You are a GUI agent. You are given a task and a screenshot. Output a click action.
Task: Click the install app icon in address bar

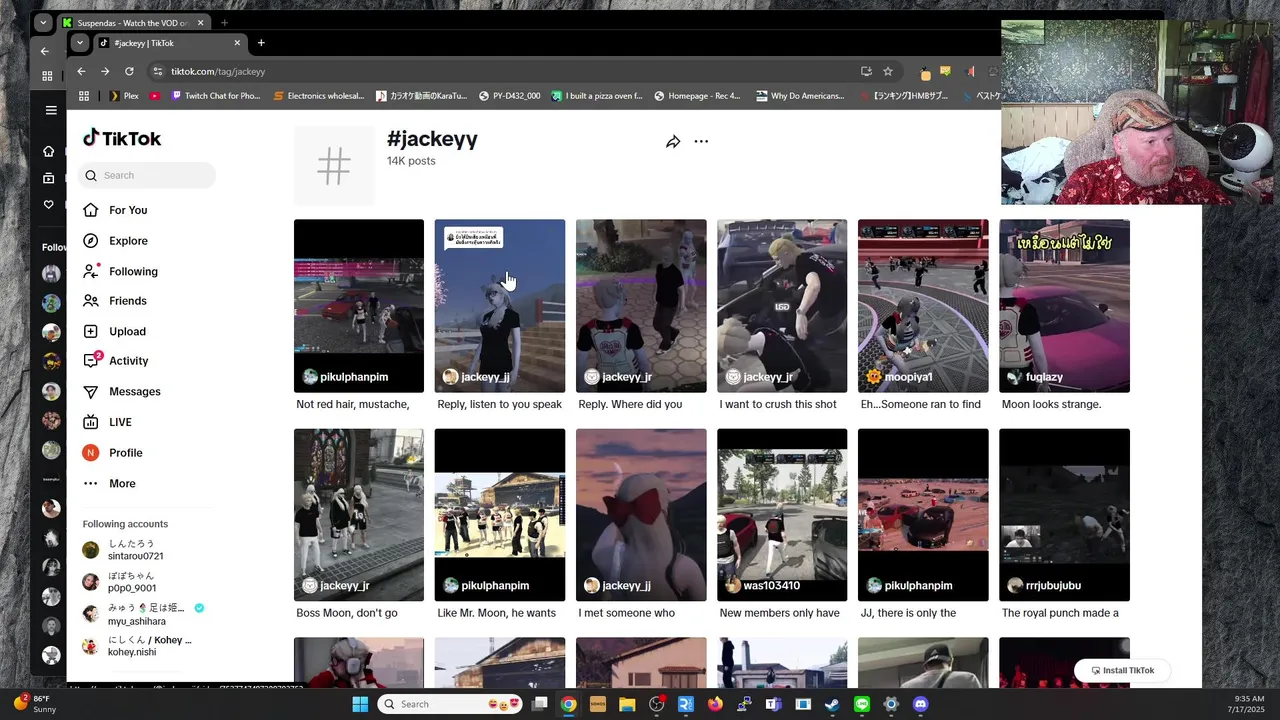[866, 71]
